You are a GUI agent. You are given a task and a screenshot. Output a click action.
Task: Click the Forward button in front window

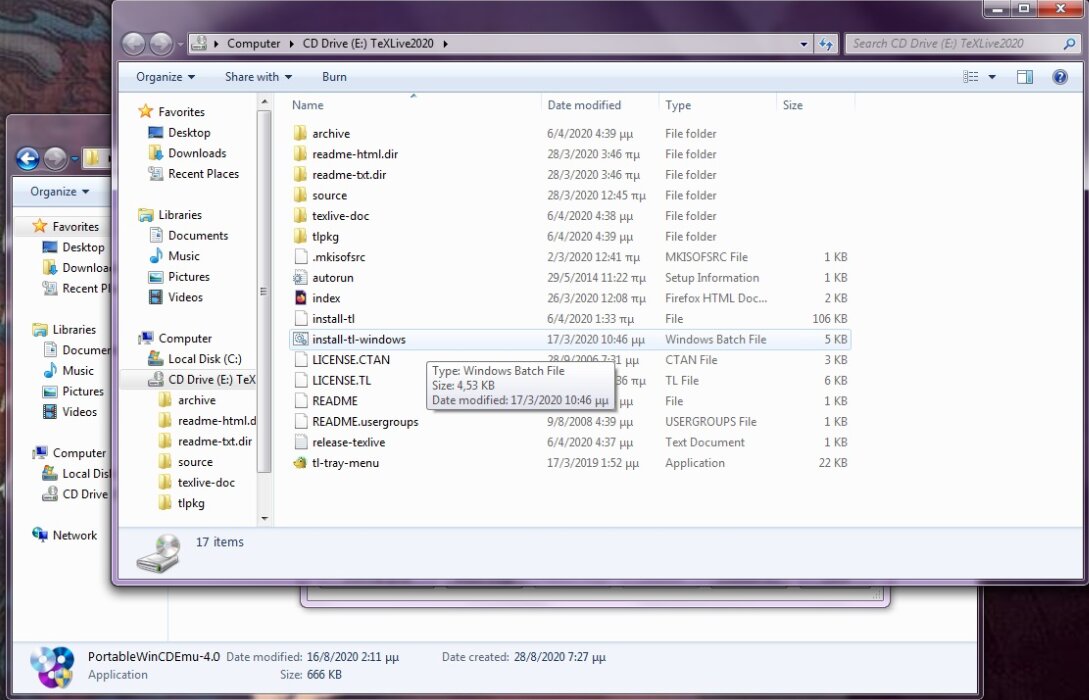coord(161,44)
